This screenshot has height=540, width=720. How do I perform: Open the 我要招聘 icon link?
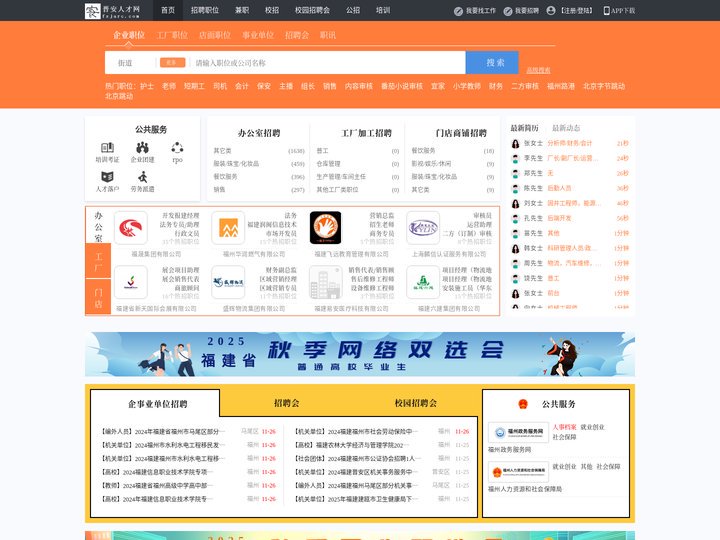(507, 11)
